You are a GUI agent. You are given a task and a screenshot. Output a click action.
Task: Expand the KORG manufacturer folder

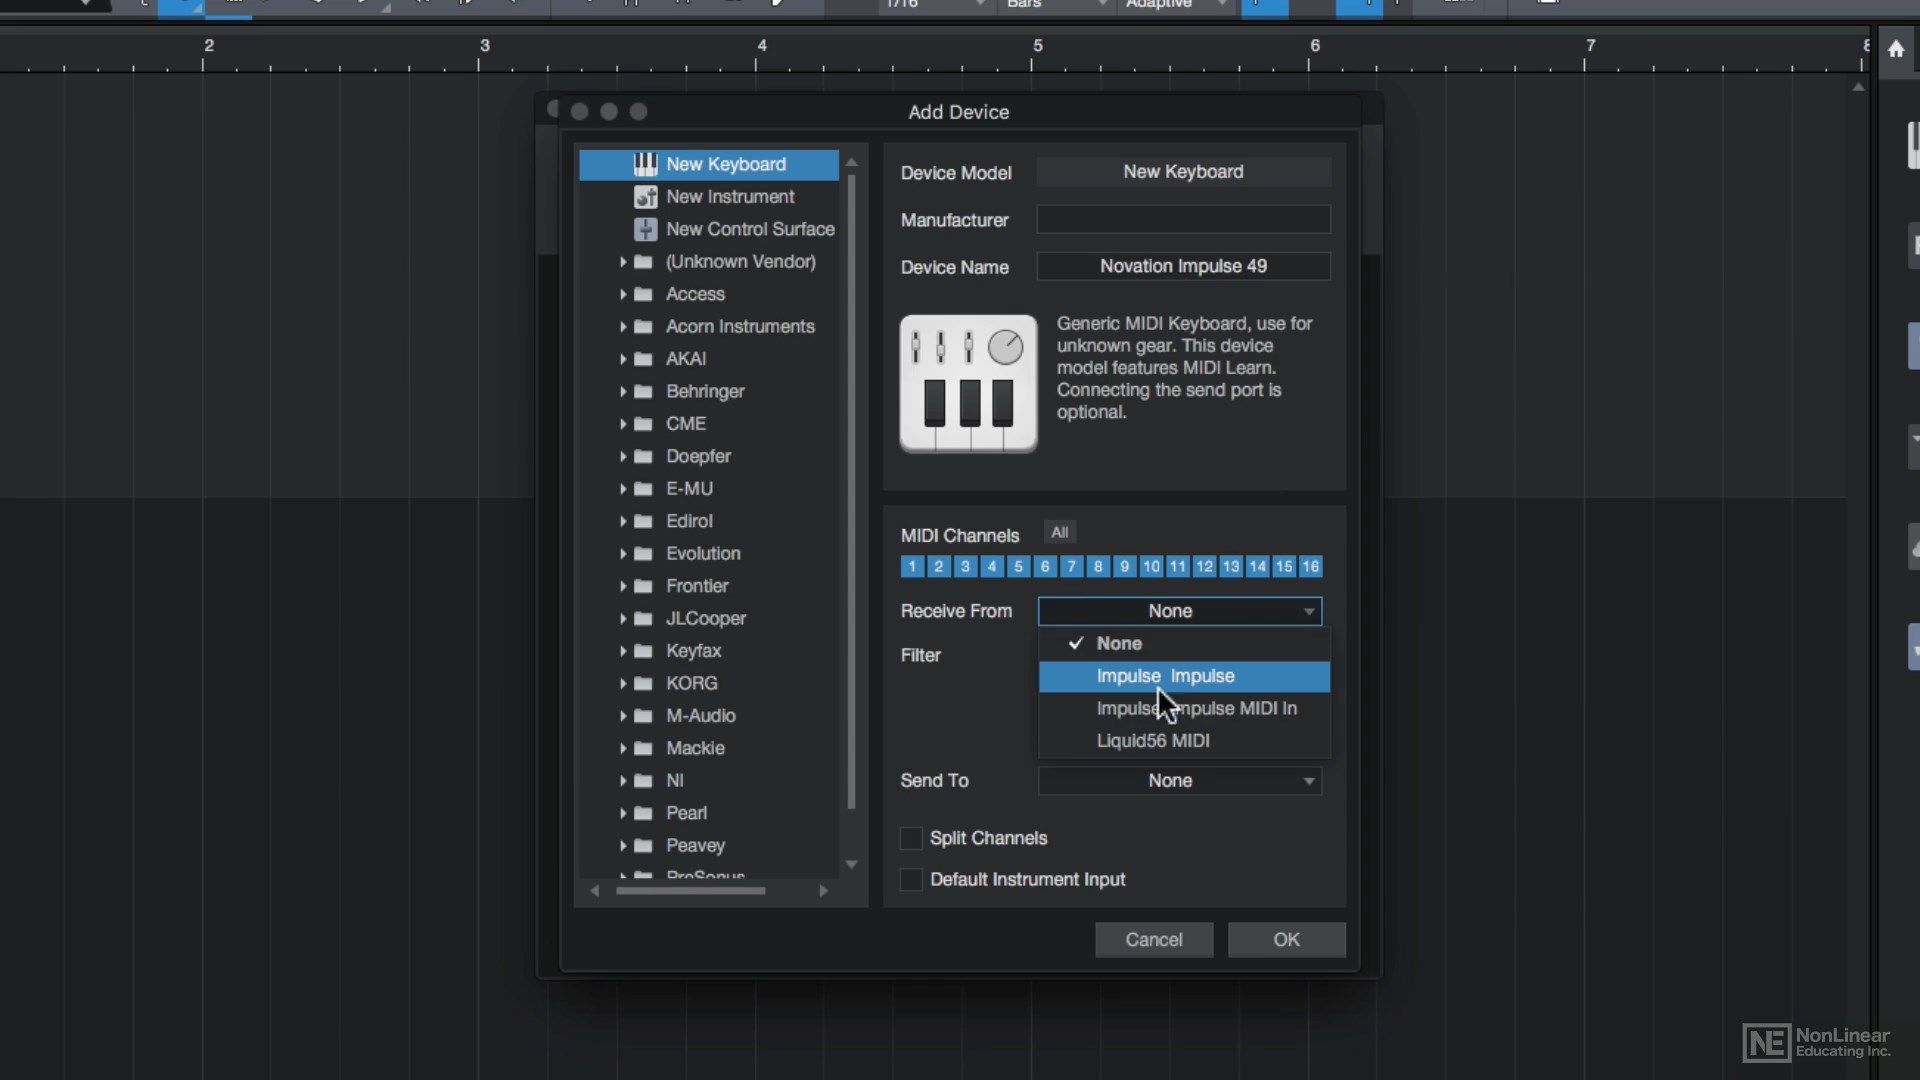(624, 683)
